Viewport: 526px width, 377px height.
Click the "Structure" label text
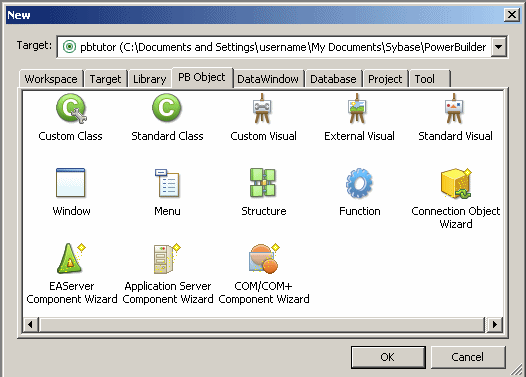pyautogui.click(x=264, y=211)
